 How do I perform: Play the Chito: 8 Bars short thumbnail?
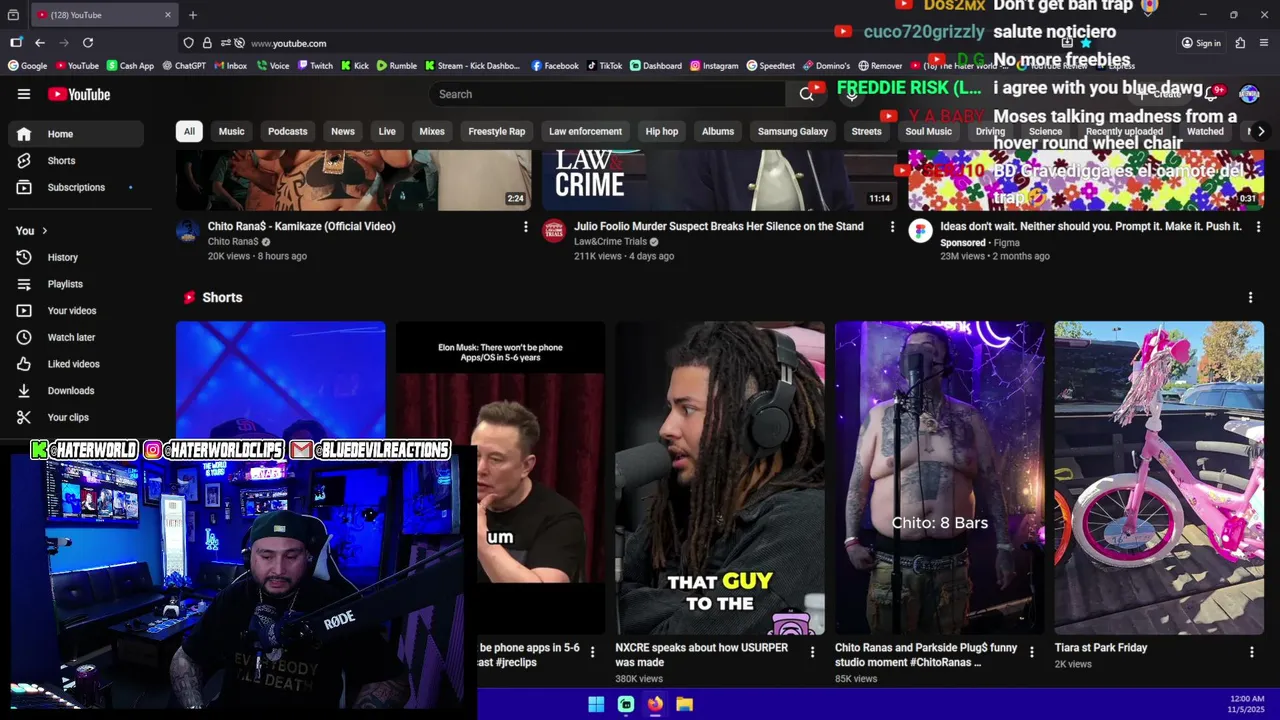(x=939, y=478)
